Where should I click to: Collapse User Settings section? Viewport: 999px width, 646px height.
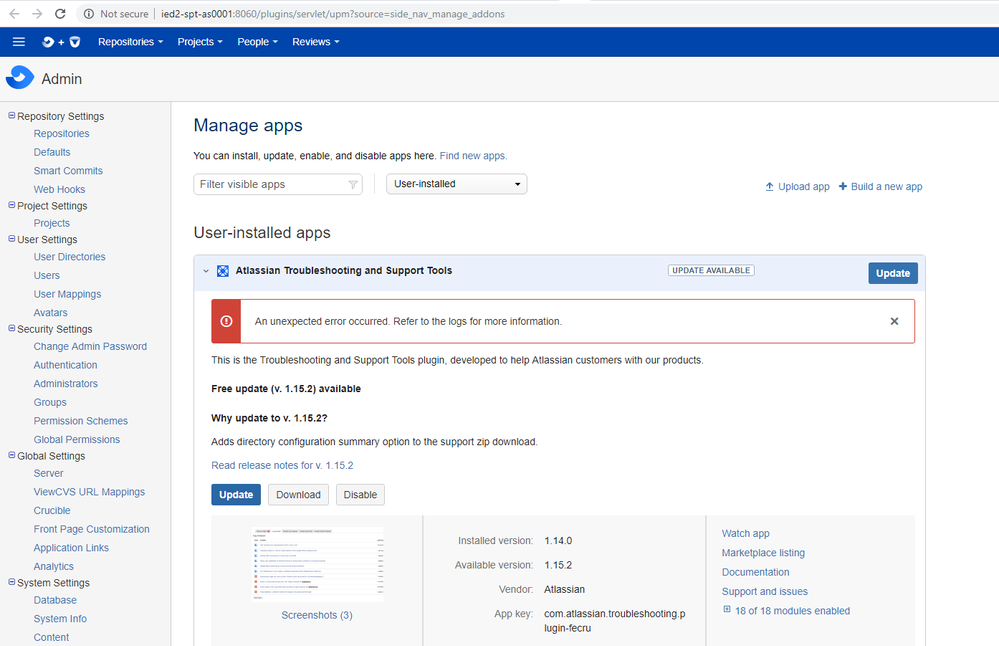(x=11, y=239)
